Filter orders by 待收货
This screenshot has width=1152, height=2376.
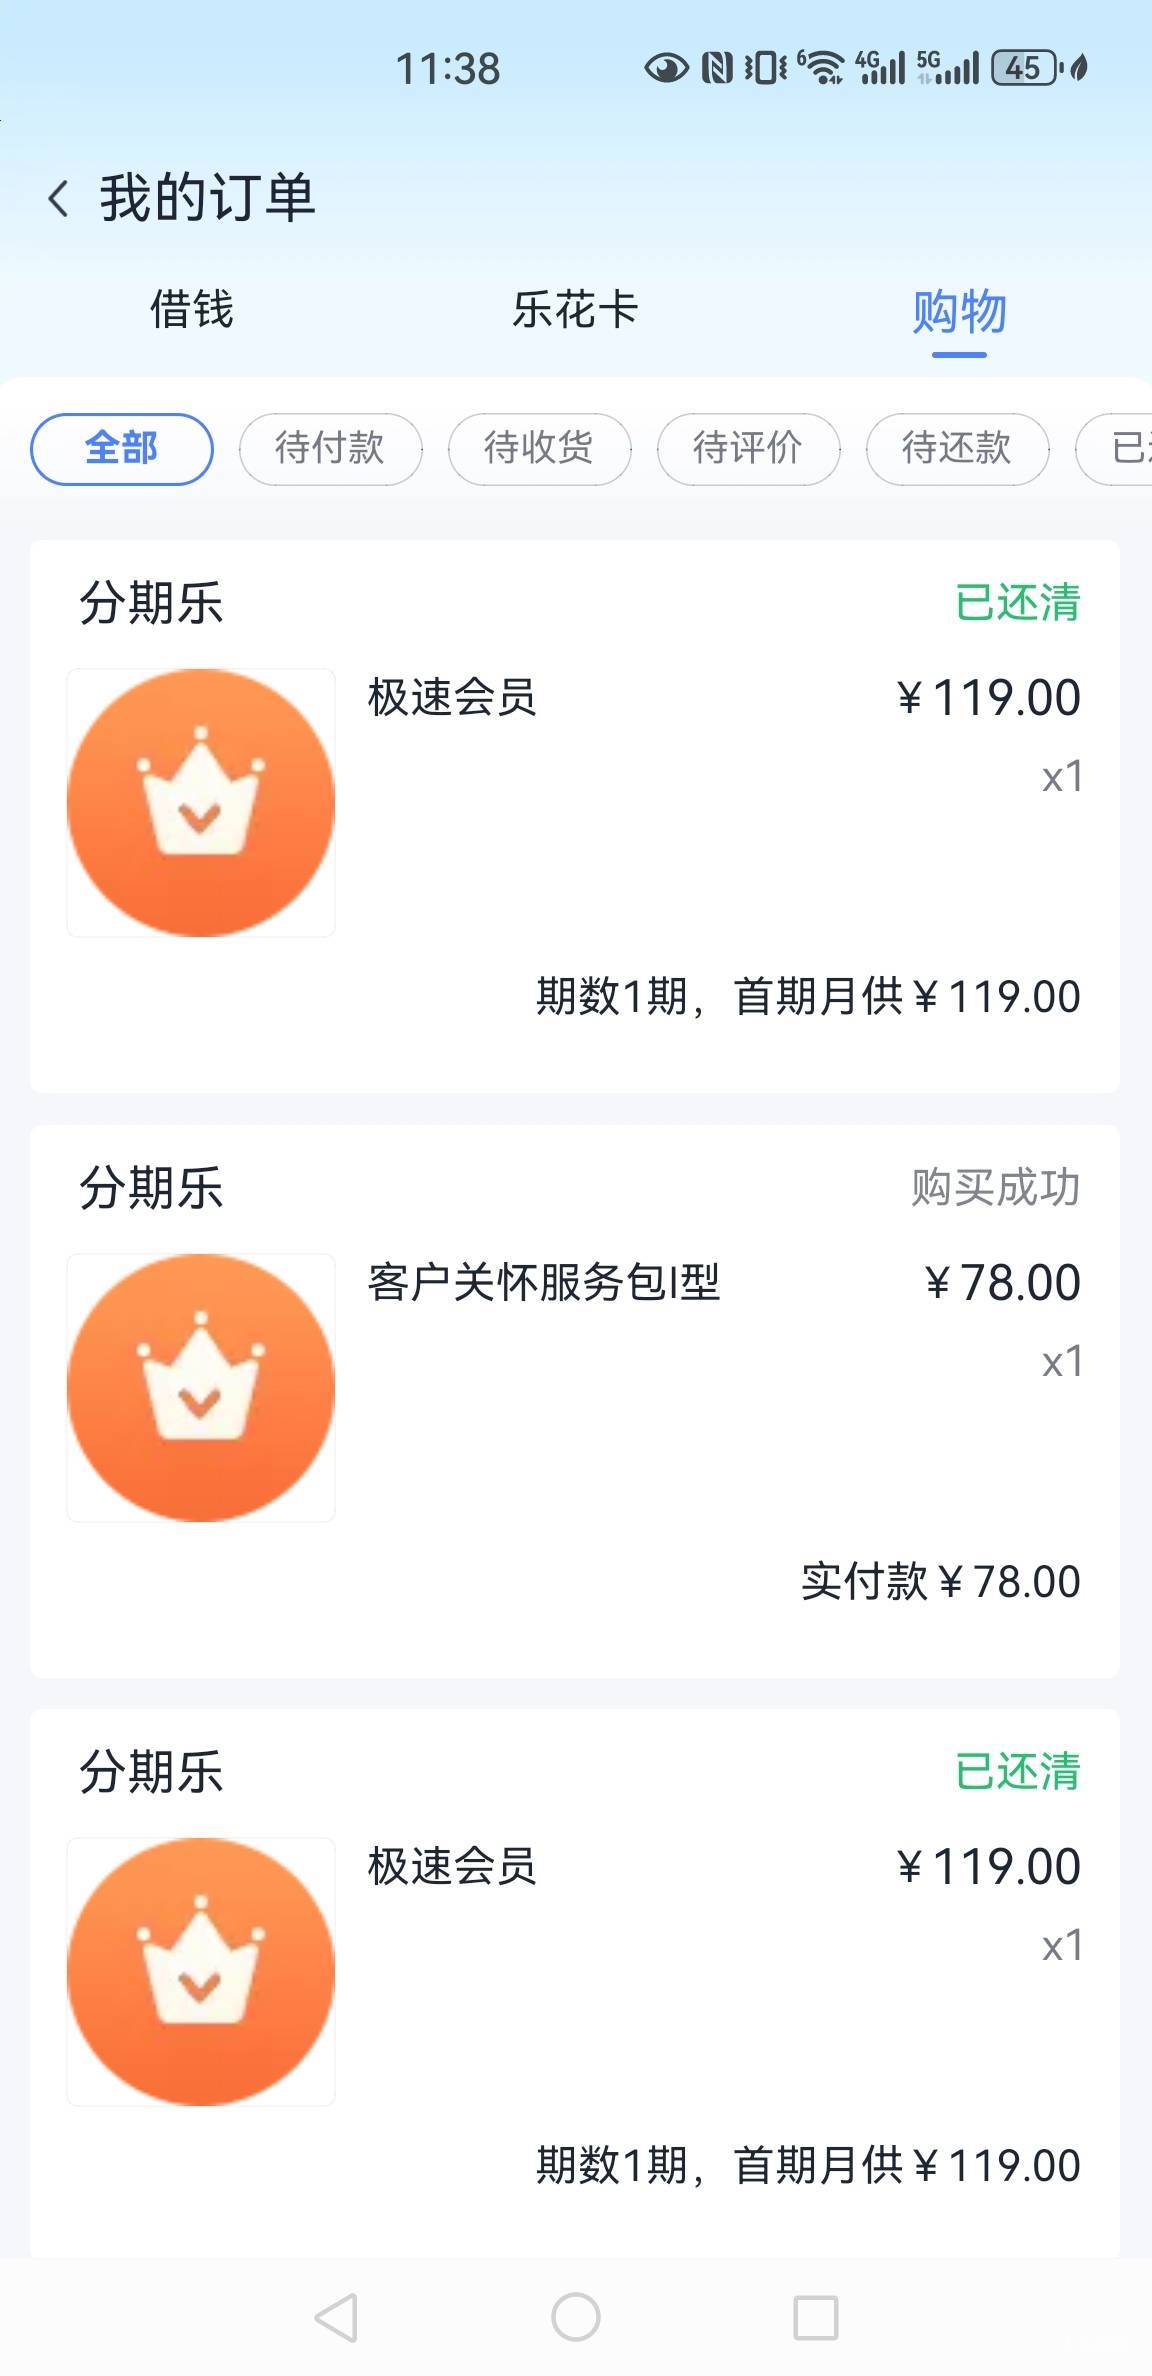click(x=539, y=448)
